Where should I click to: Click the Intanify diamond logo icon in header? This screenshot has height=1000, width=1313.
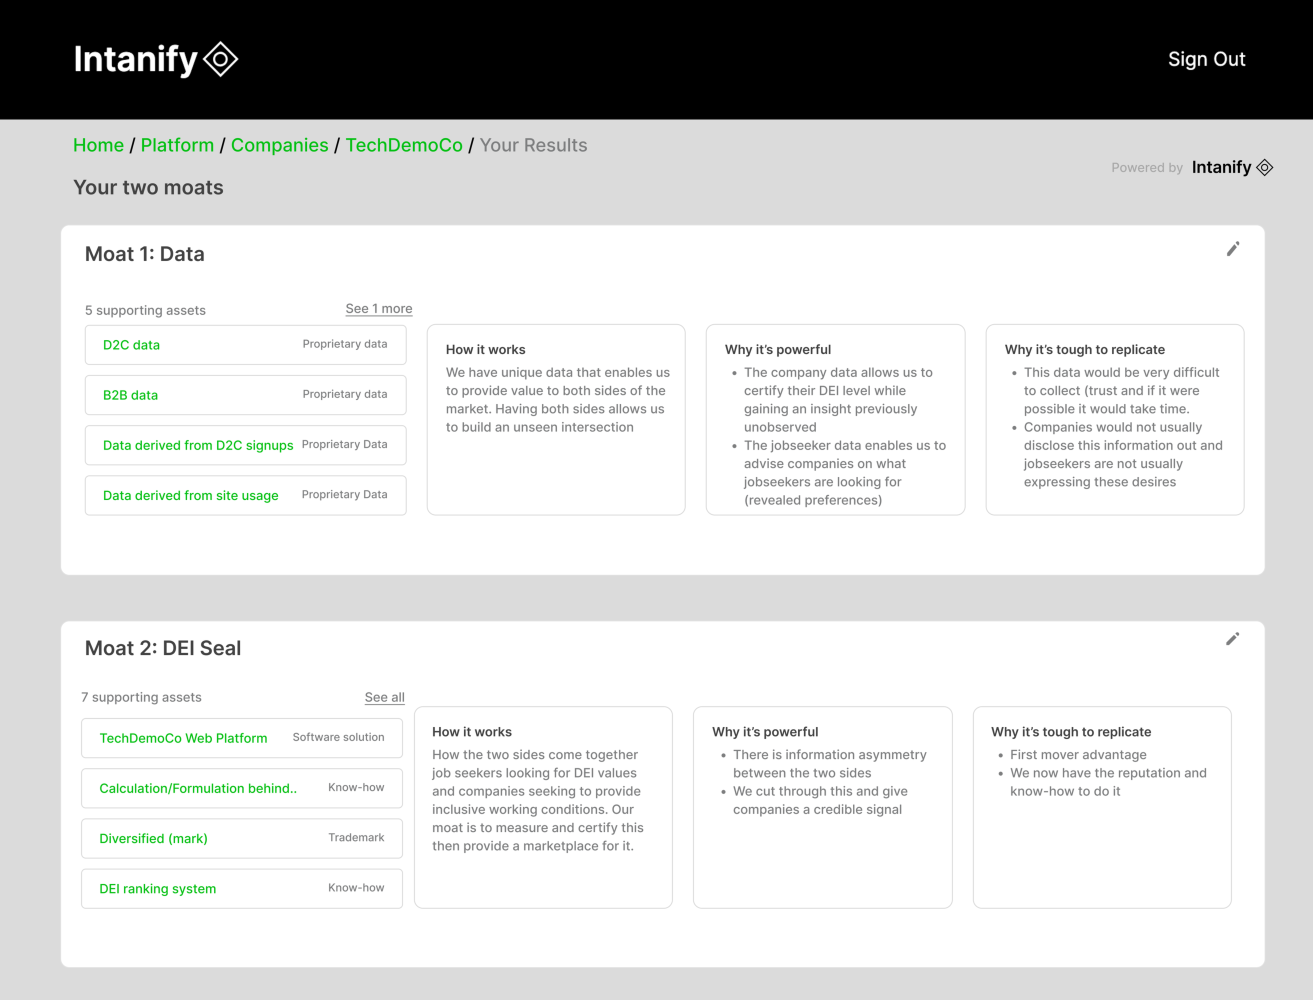tap(220, 59)
